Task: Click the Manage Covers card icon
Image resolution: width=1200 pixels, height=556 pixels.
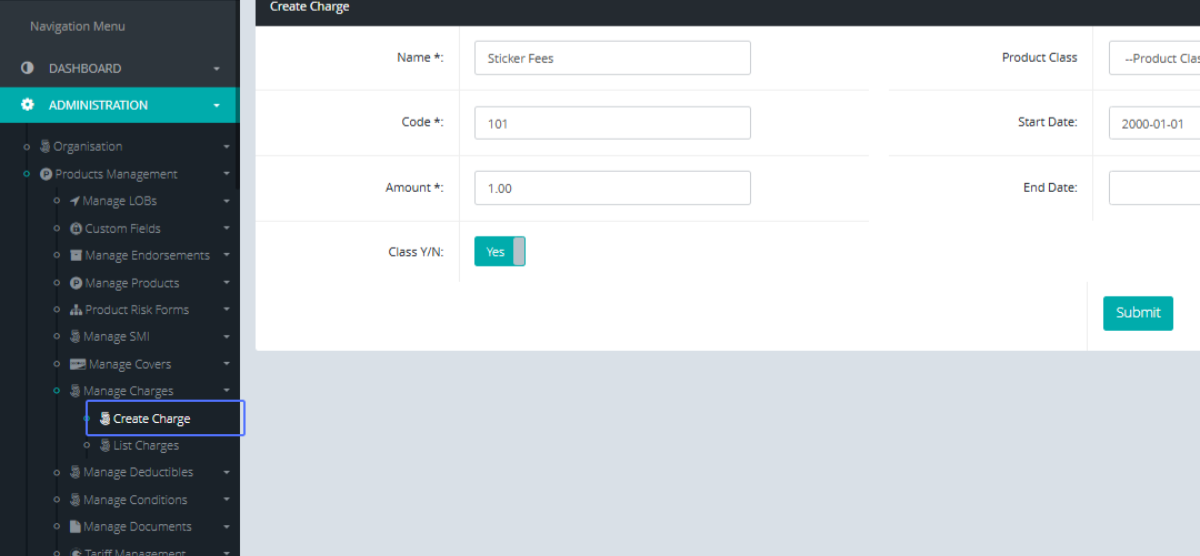Action: point(77,364)
